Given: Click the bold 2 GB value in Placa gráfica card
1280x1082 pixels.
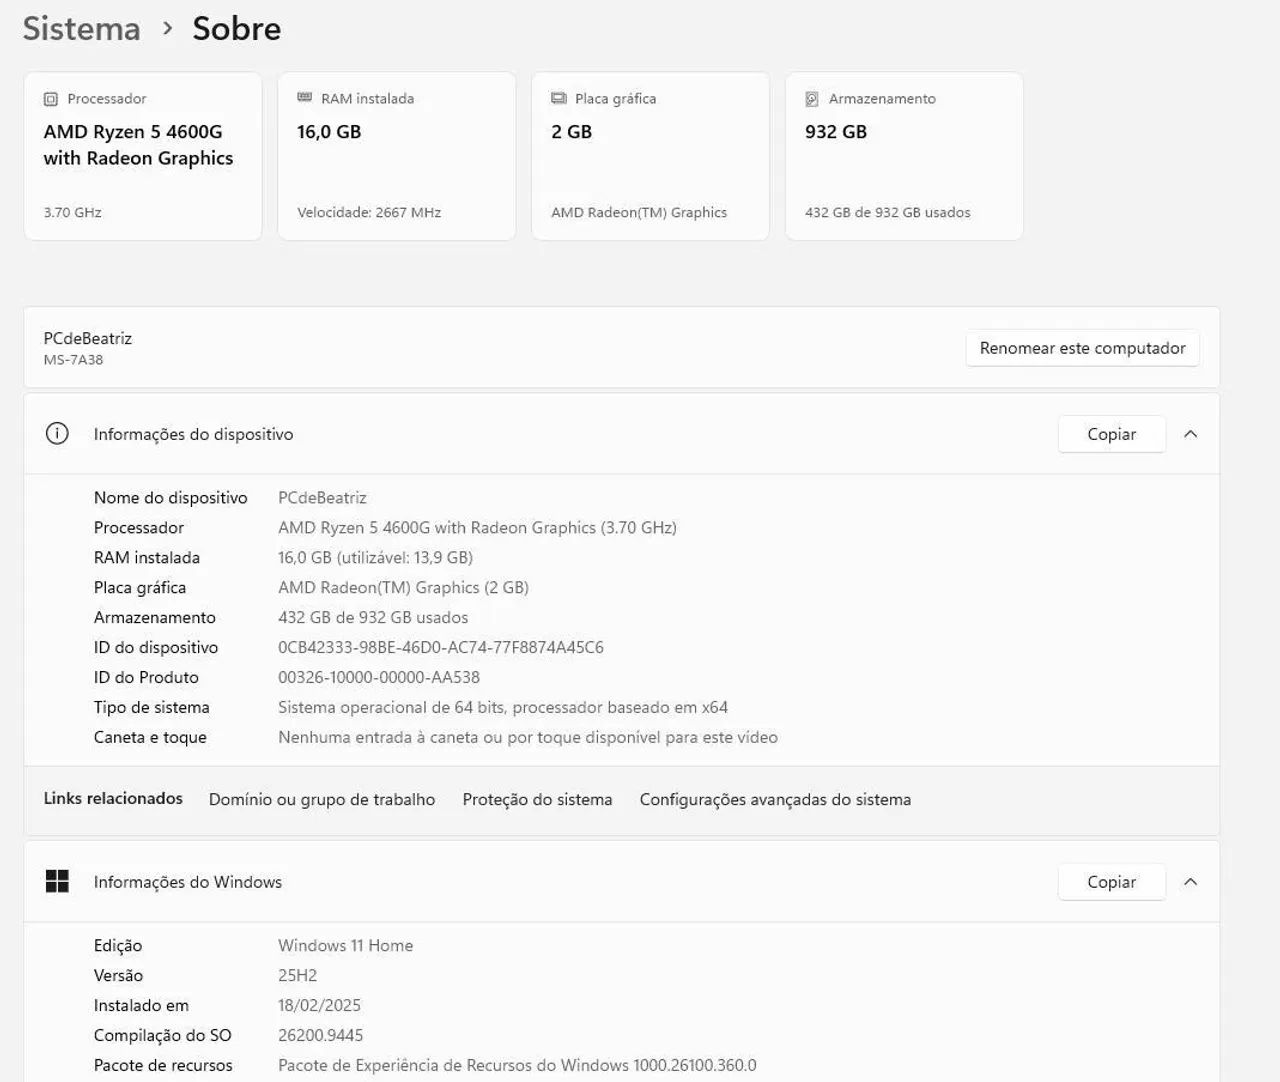Looking at the screenshot, I should point(571,132).
